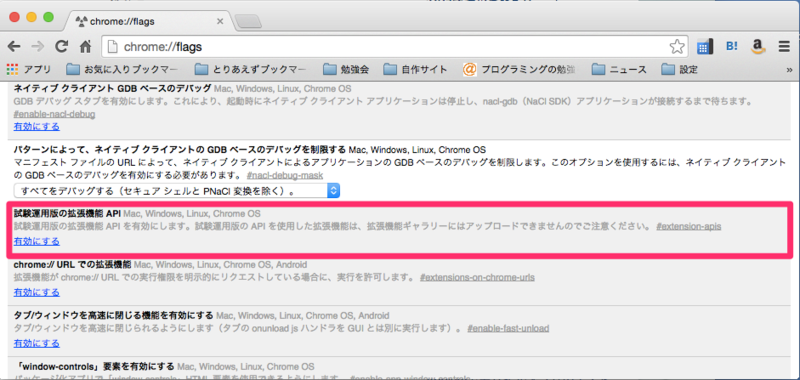
Task: Open the 勉強会 bookmark folder
Action: [x=346, y=69]
